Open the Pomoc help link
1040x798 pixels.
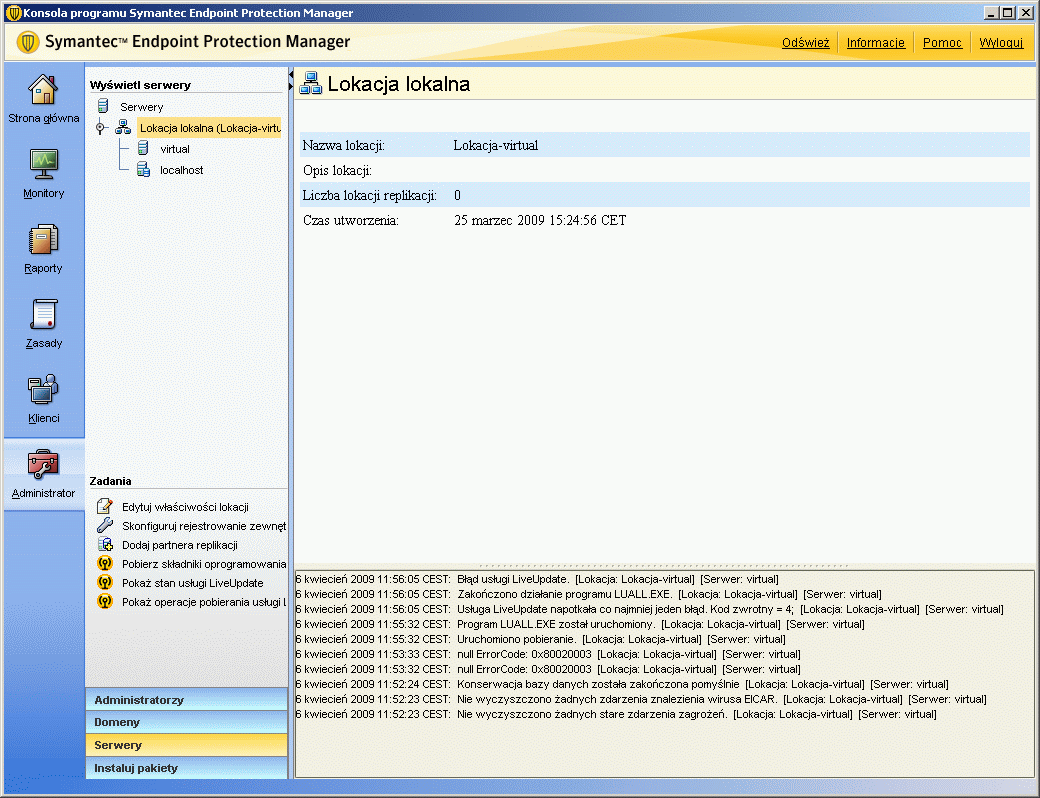(942, 42)
